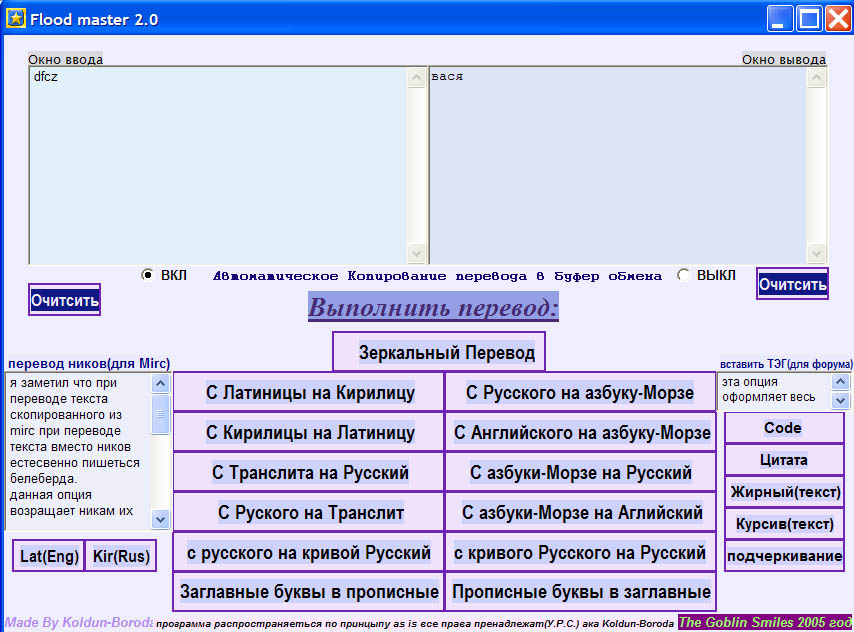Select the ВКЛ radio button

click(147, 275)
